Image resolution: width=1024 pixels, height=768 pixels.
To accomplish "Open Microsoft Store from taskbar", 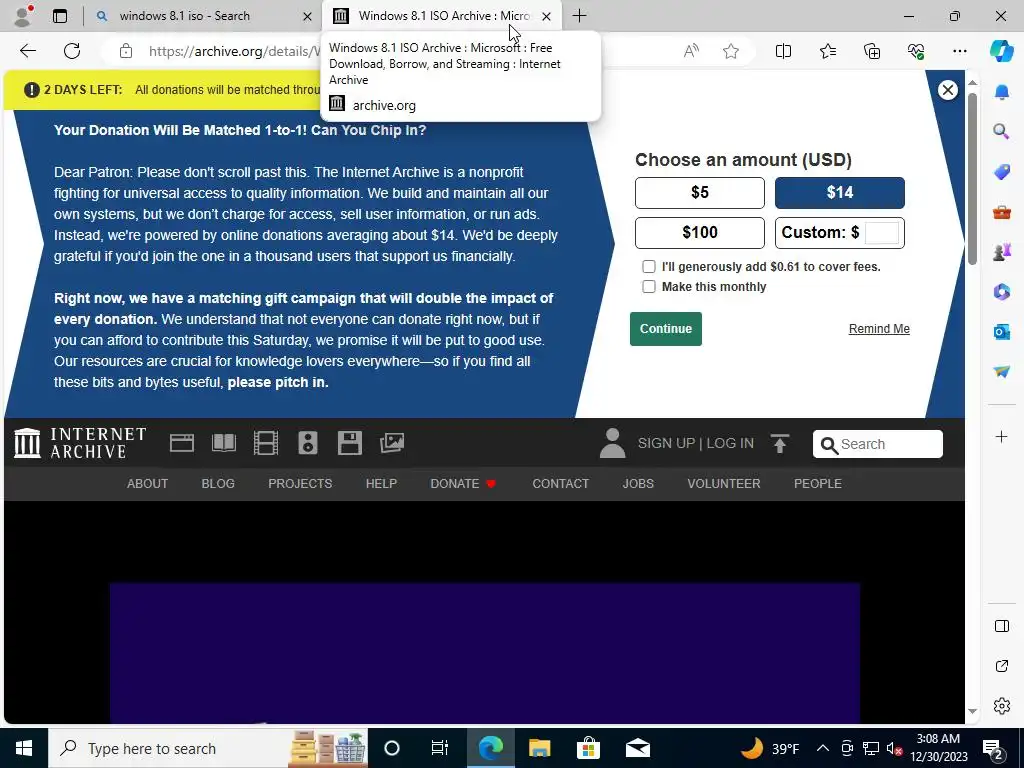I will [588, 748].
